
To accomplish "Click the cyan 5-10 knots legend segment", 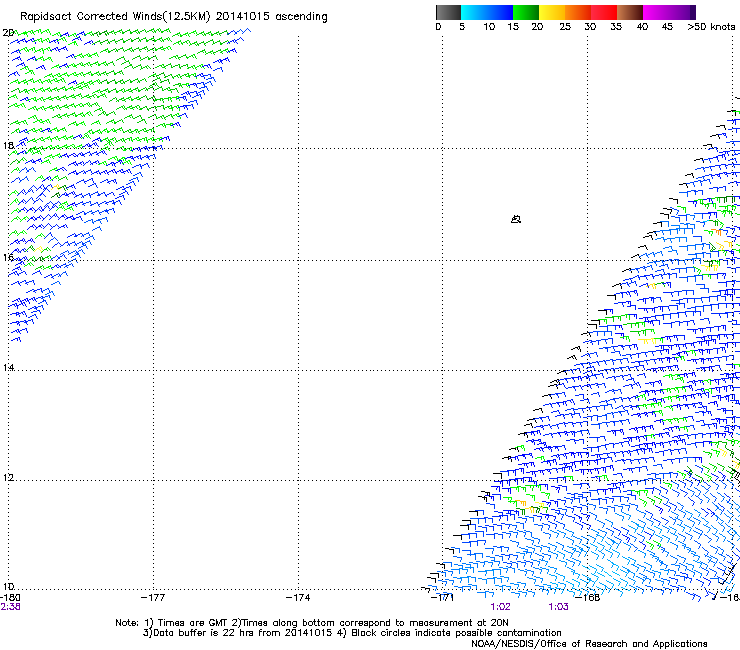I will [x=474, y=12].
